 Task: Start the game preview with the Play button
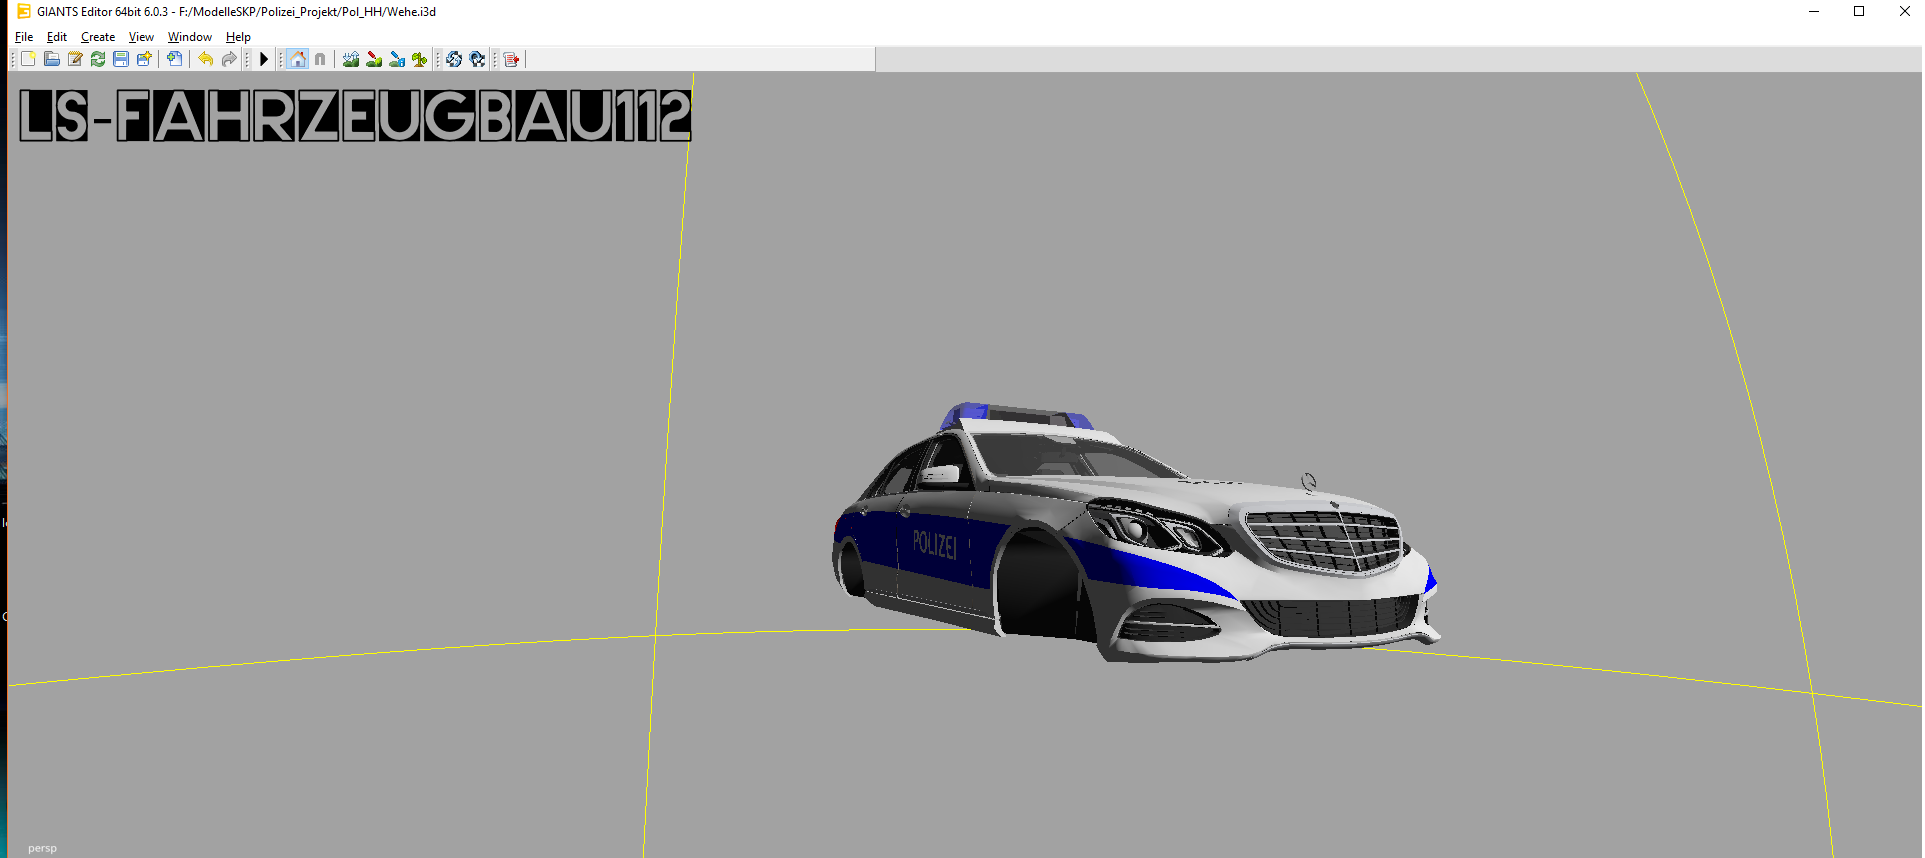point(264,59)
